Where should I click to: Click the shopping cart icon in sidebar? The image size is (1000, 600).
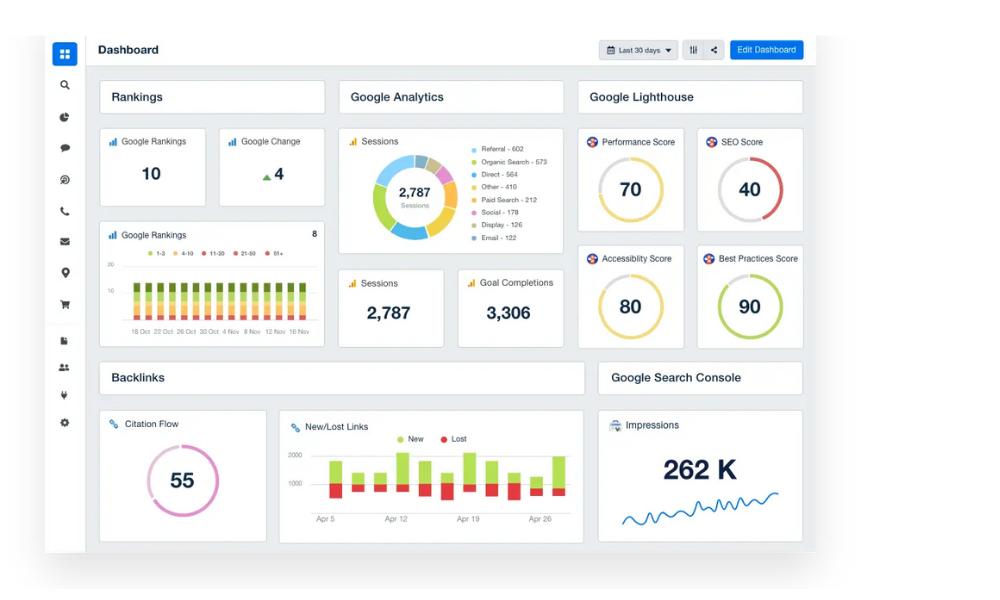tap(65, 305)
